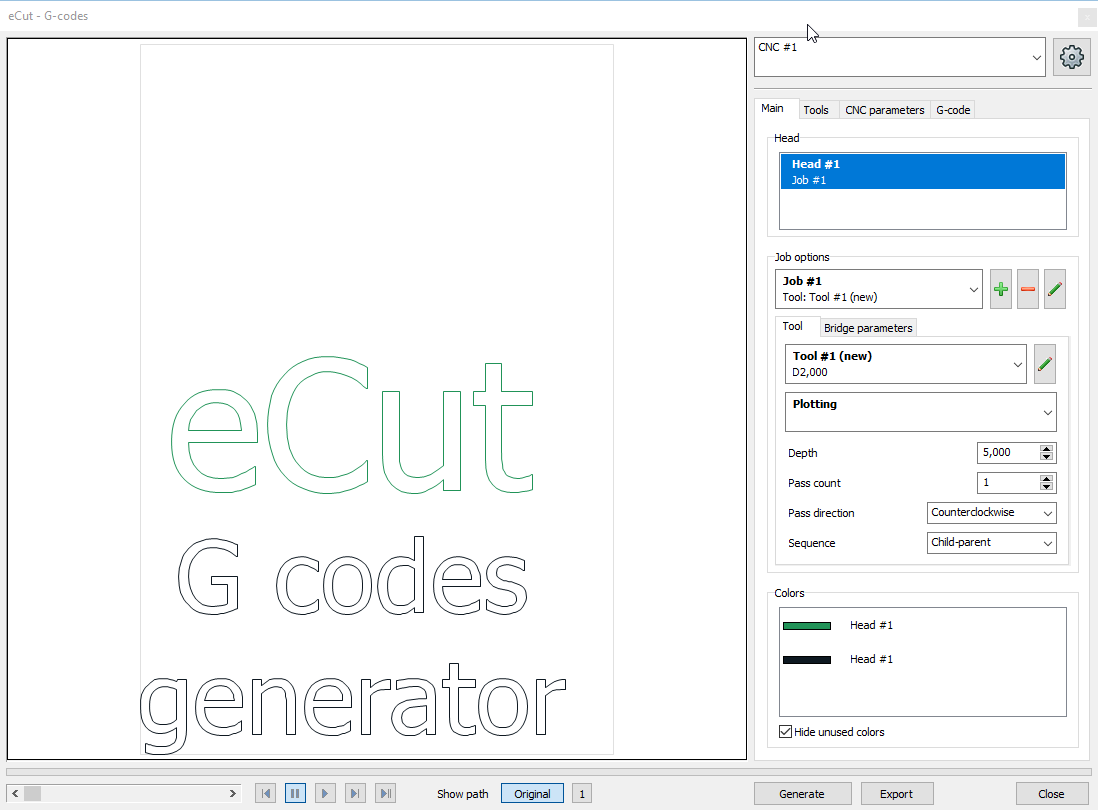Toggle Hide unused colors checkbox

(x=786, y=732)
